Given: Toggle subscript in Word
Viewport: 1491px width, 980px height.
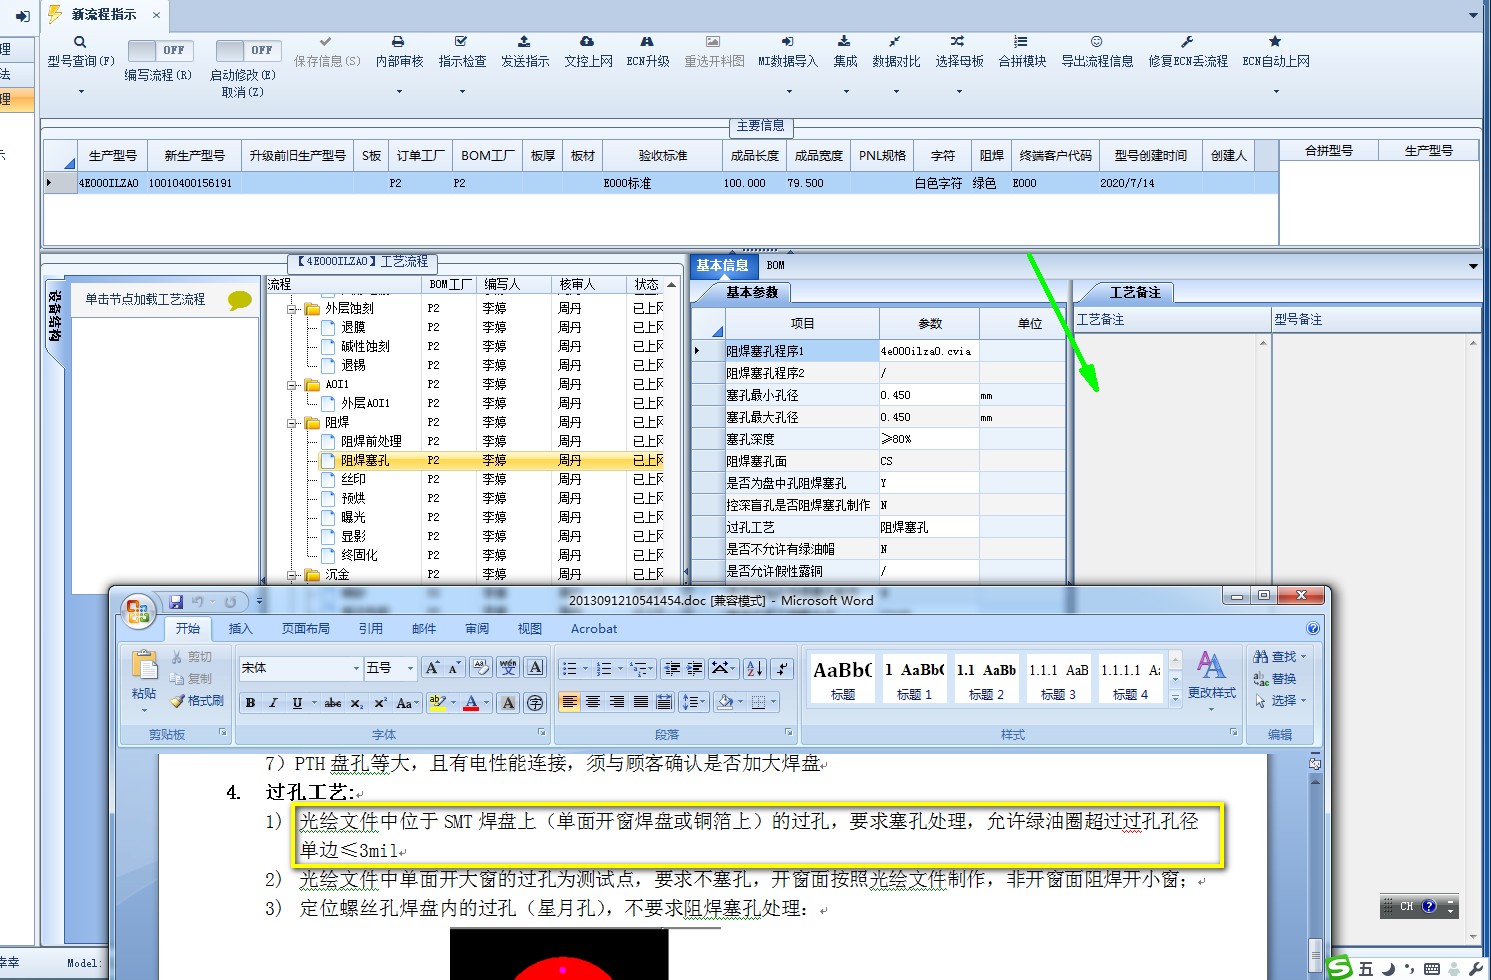Looking at the screenshot, I should tap(357, 703).
